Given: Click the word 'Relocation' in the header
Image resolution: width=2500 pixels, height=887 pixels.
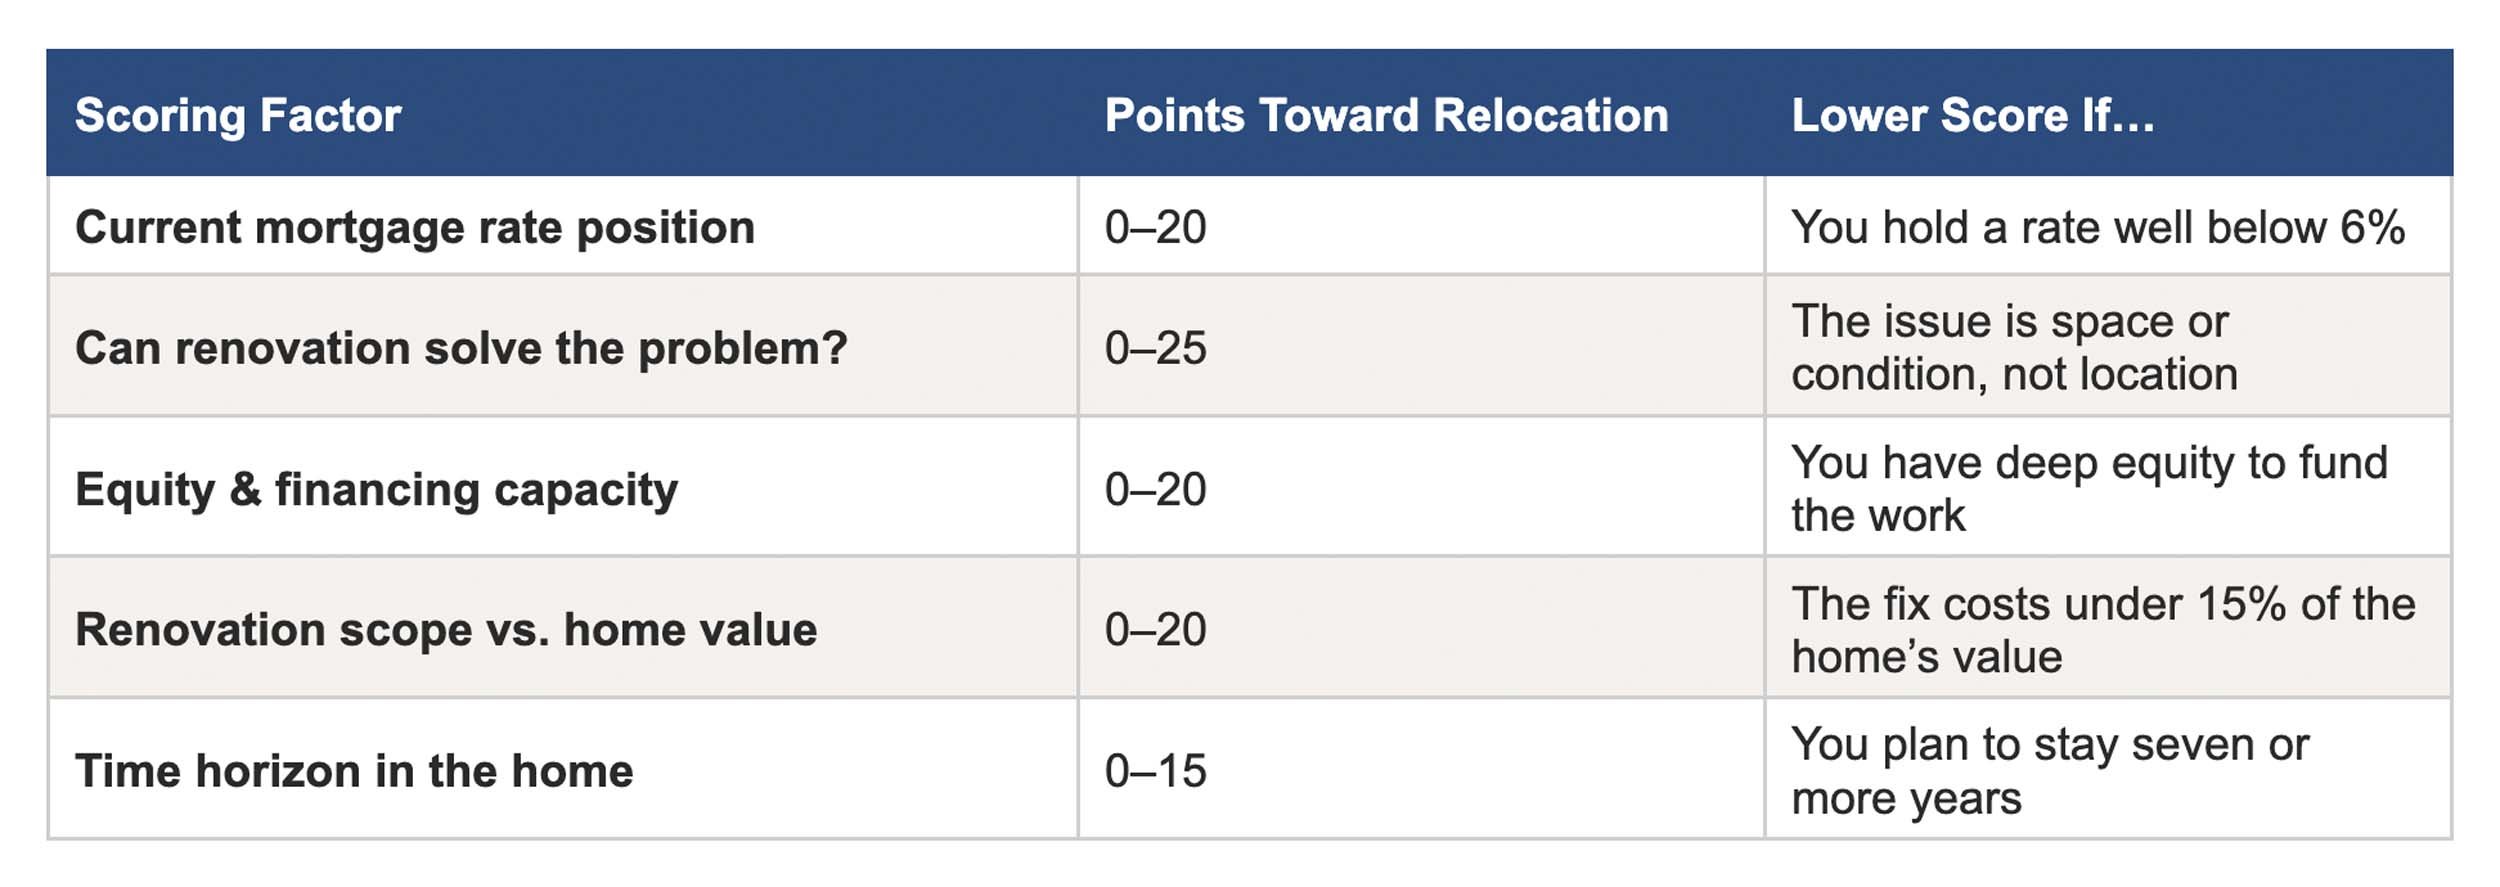Looking at the screenshot, I should tap(1551, 115).
